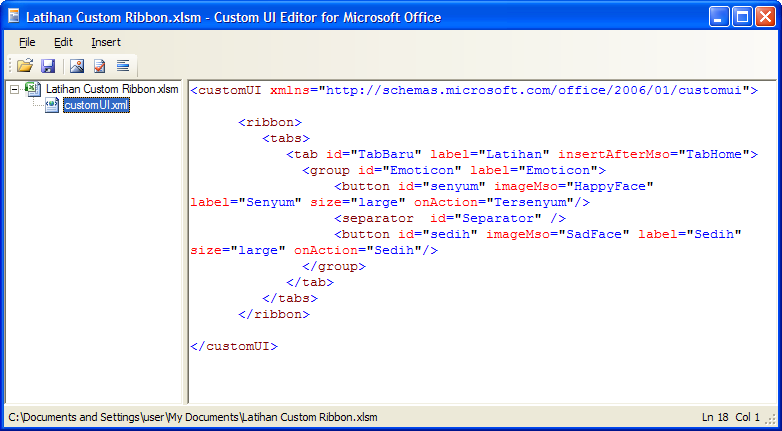Click the group id="Emoticon" line

[x=454, y=170]
